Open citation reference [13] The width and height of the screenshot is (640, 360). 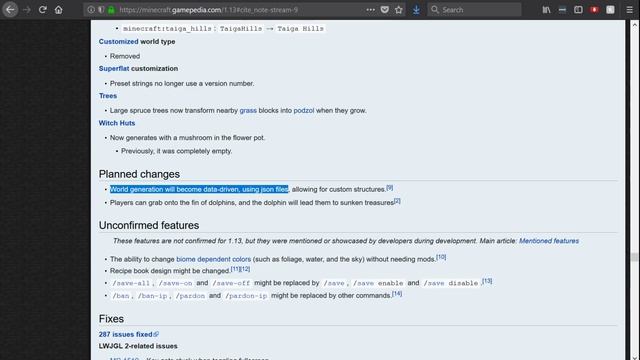[x=487, y=281]
